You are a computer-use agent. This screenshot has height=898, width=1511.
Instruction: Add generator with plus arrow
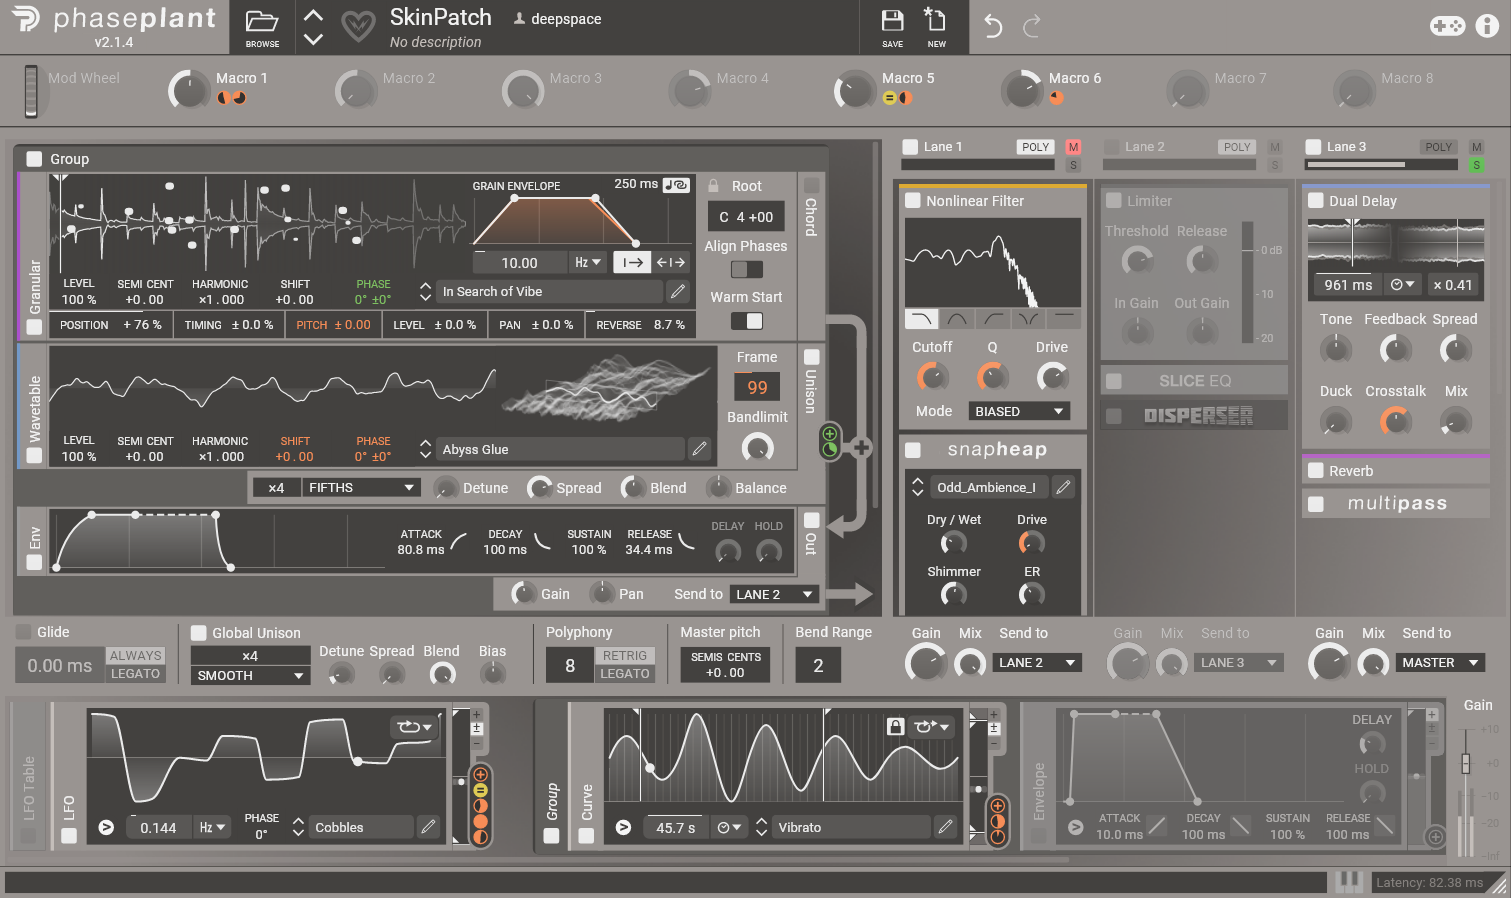861,448
